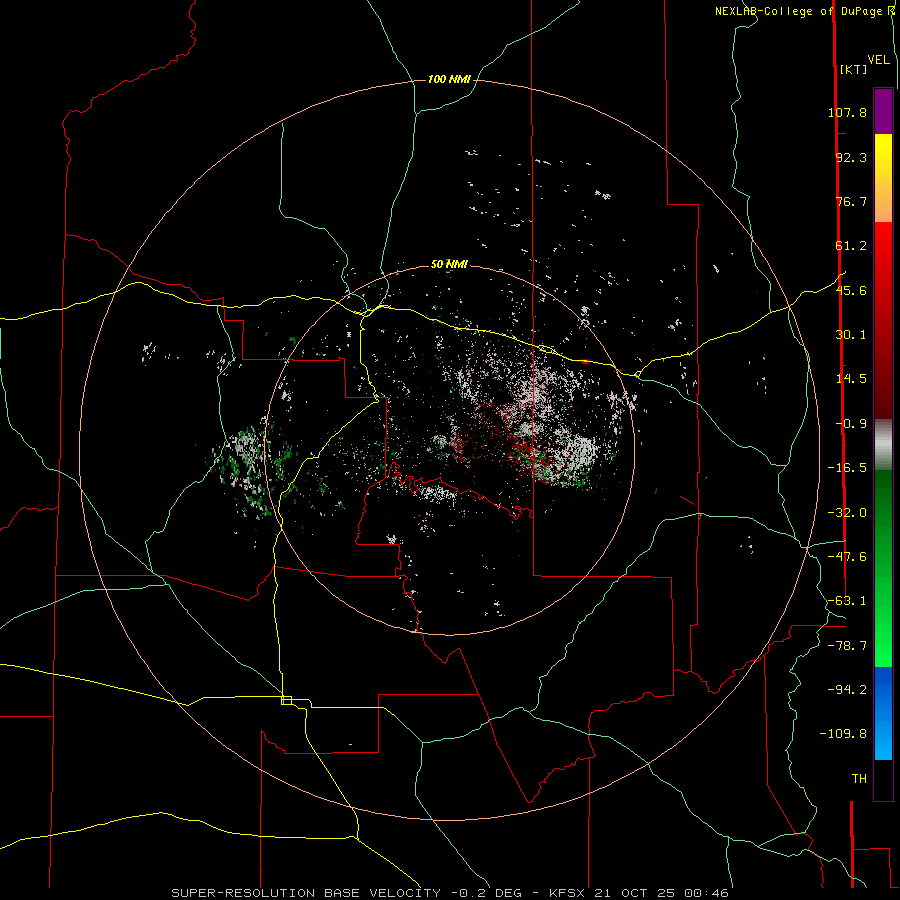Screen dimensions: 900x900
Task: Click the gray segment of velocity color bar
Action: tap(883, 445)
